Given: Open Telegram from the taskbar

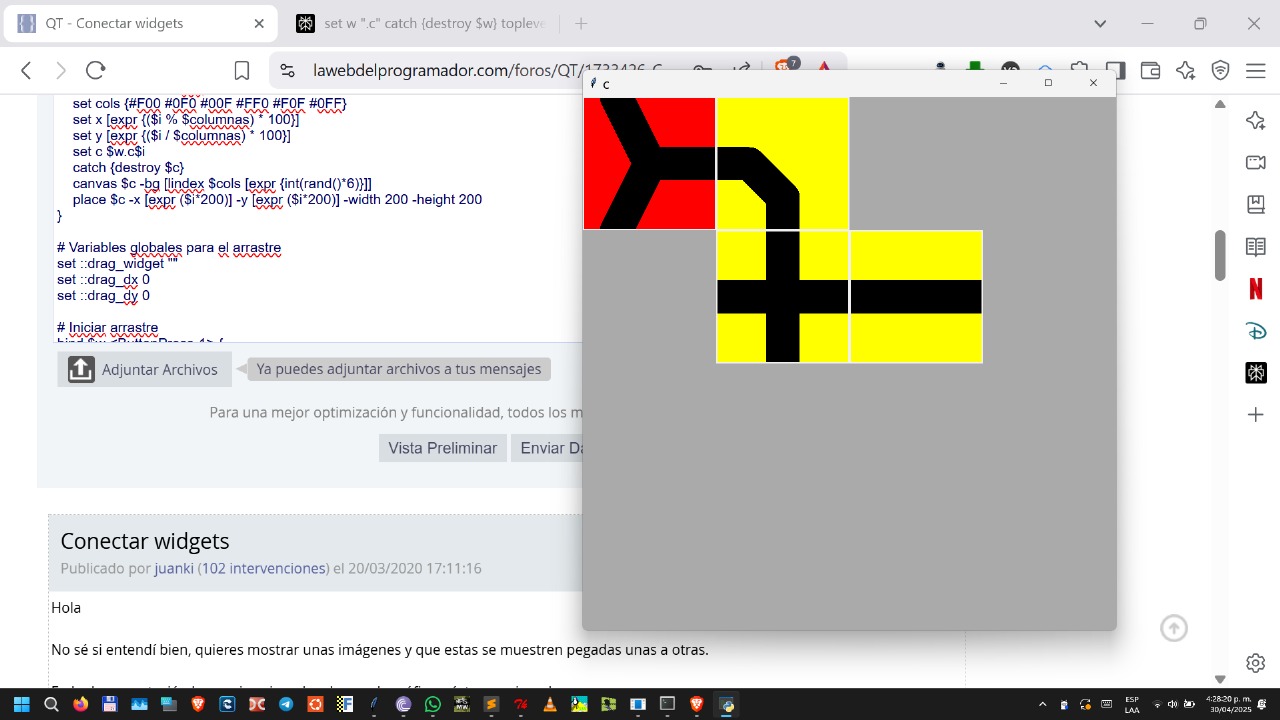Looking at the screenshot, I should (286, 704).
